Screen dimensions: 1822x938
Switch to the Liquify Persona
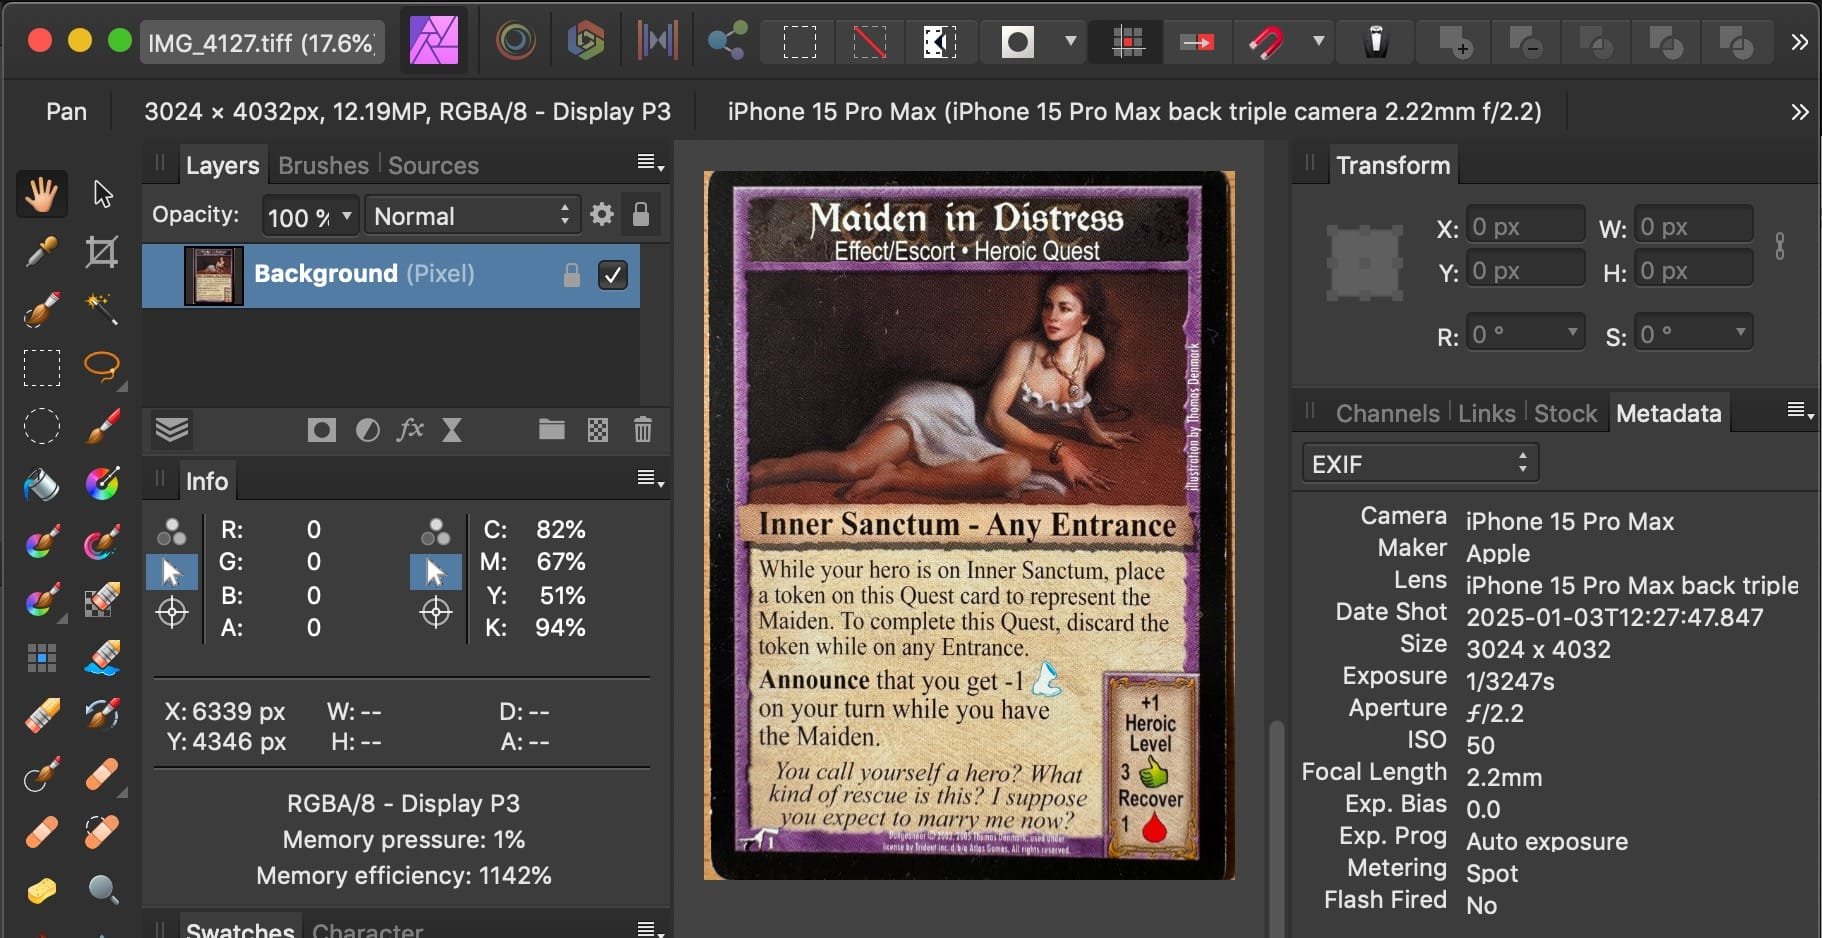(x=516, y=41)
